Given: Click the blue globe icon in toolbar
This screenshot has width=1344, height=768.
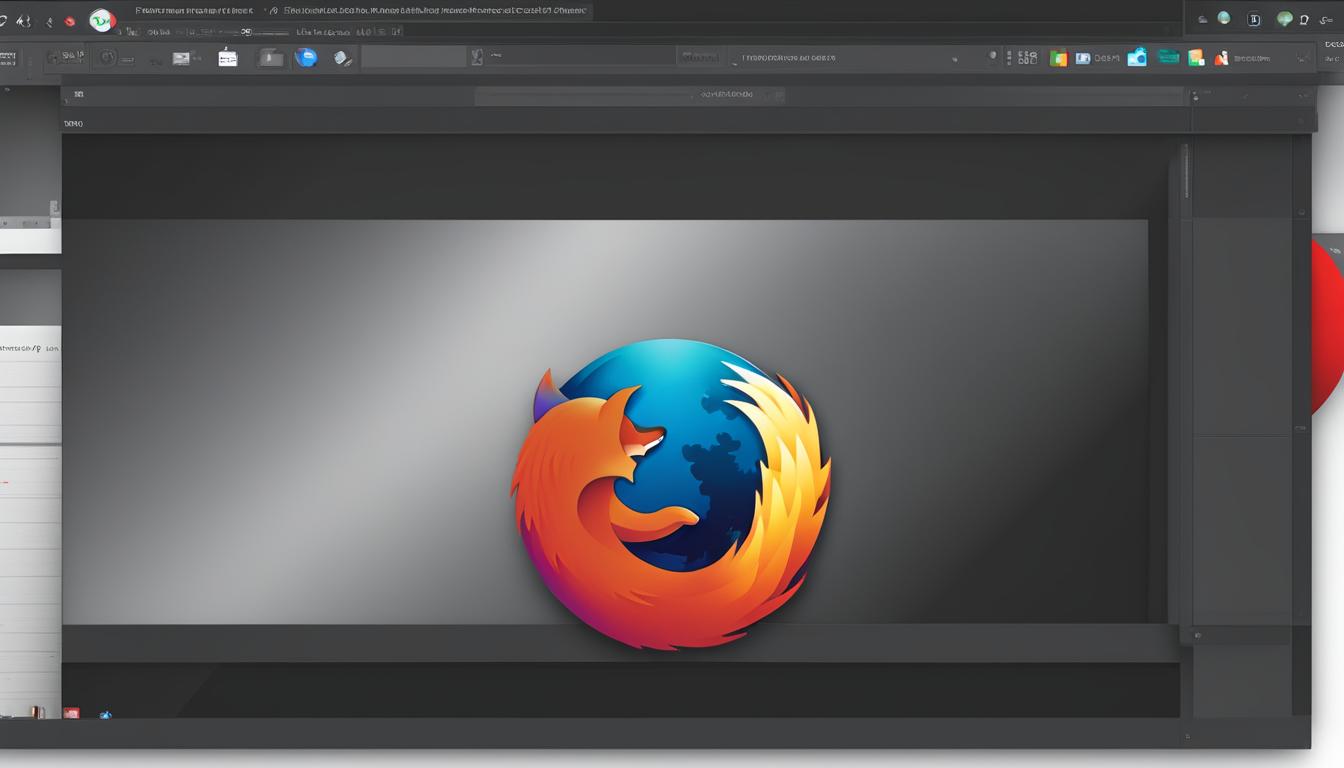Looking at the screenshot, I should click(306, 57).
